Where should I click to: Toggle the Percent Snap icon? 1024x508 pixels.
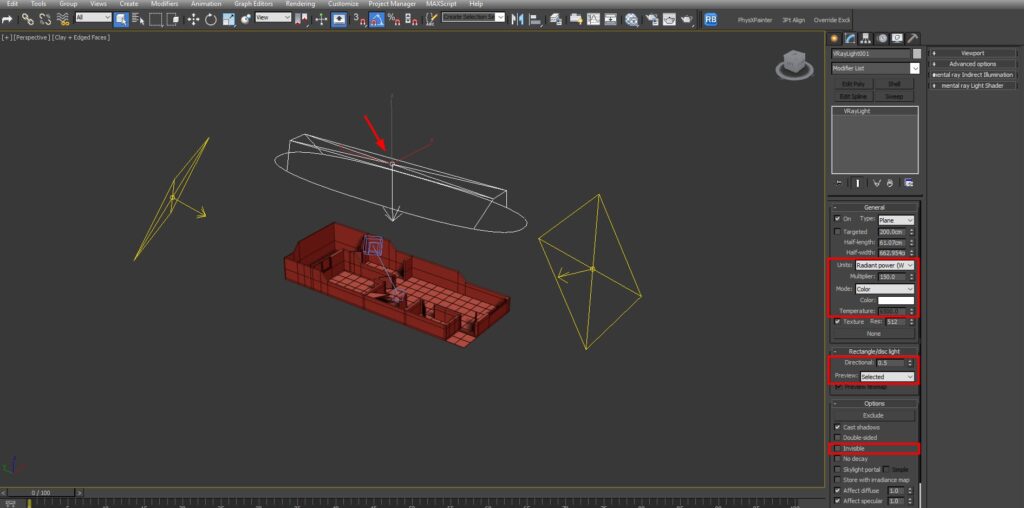[x=394, y=19]
